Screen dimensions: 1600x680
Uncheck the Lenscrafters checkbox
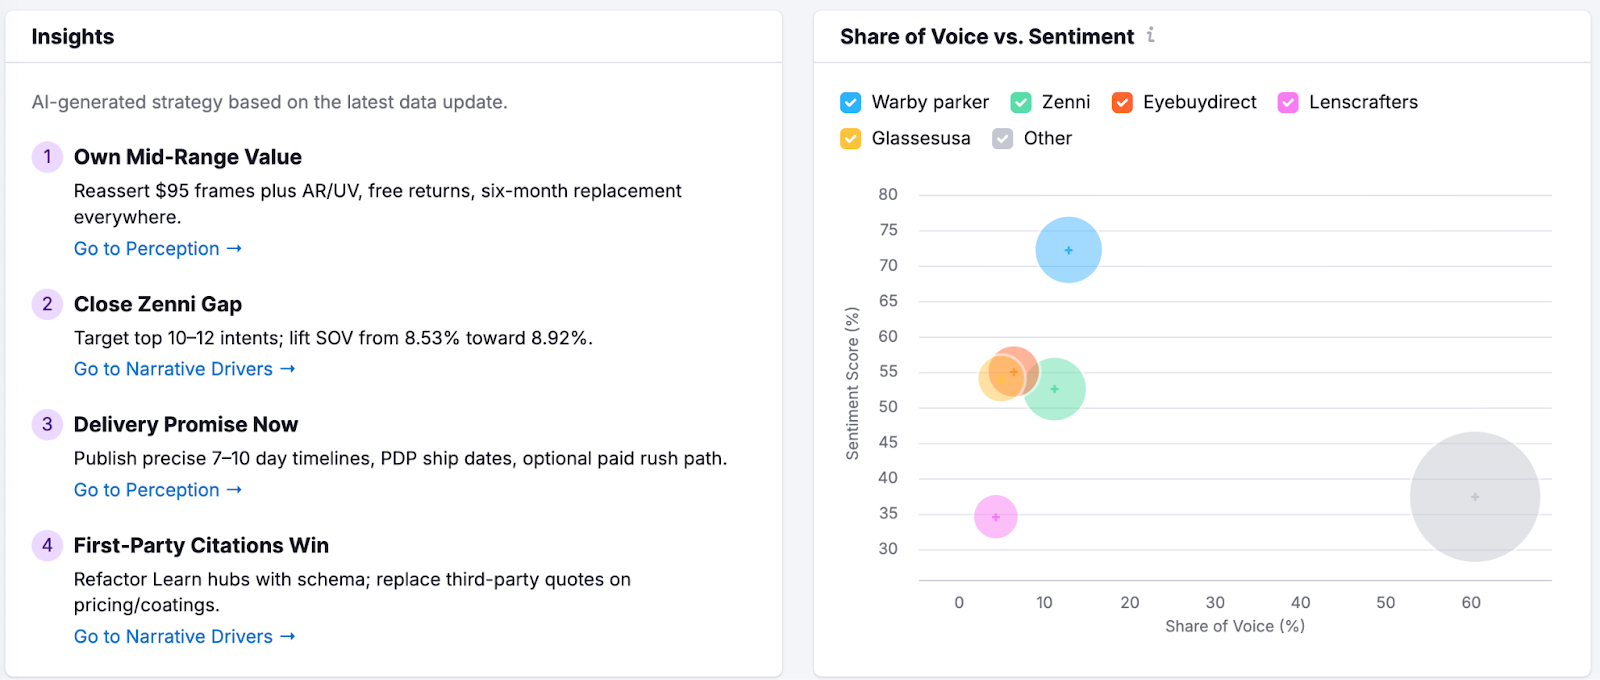coord(1289,102)
